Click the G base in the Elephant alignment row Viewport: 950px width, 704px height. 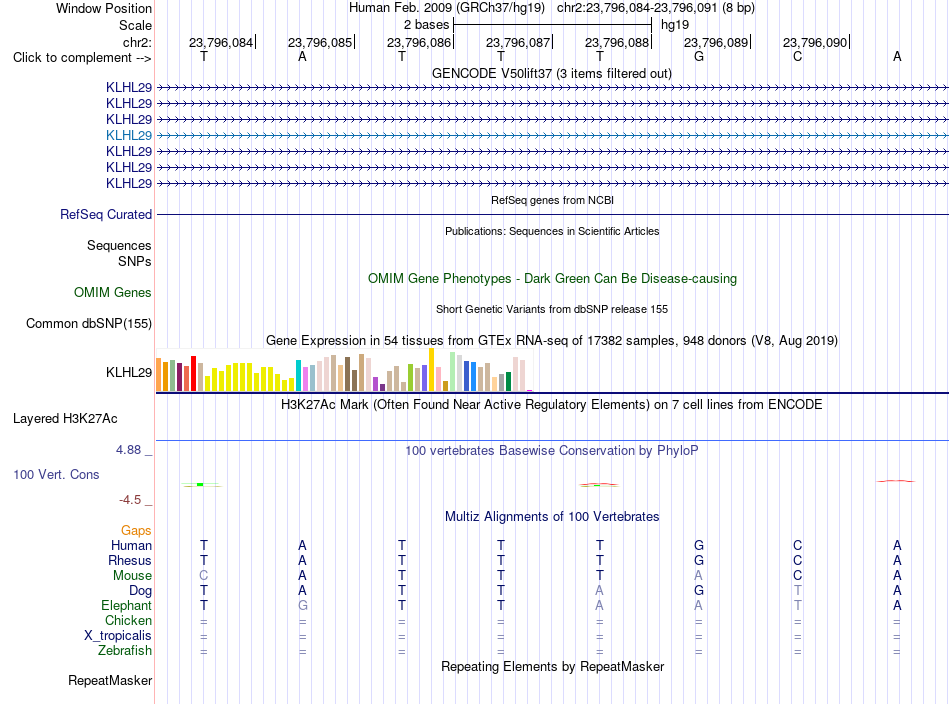pos(302,605)
